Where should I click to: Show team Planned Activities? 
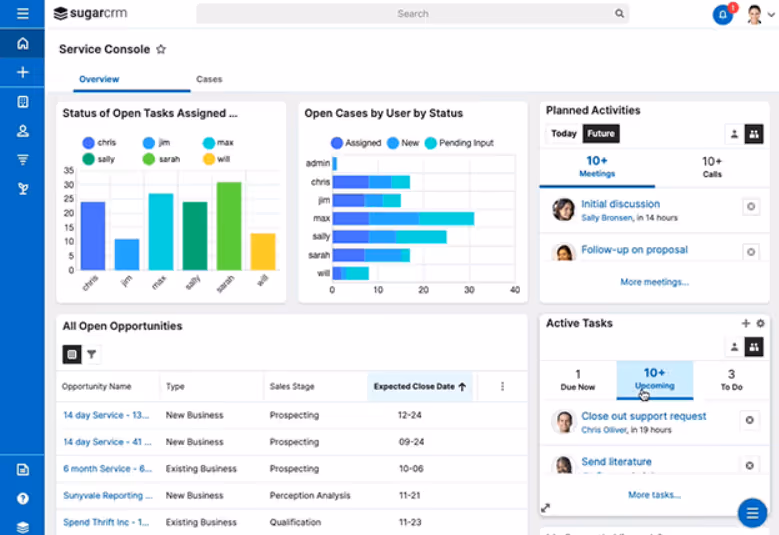click(754, 134)
